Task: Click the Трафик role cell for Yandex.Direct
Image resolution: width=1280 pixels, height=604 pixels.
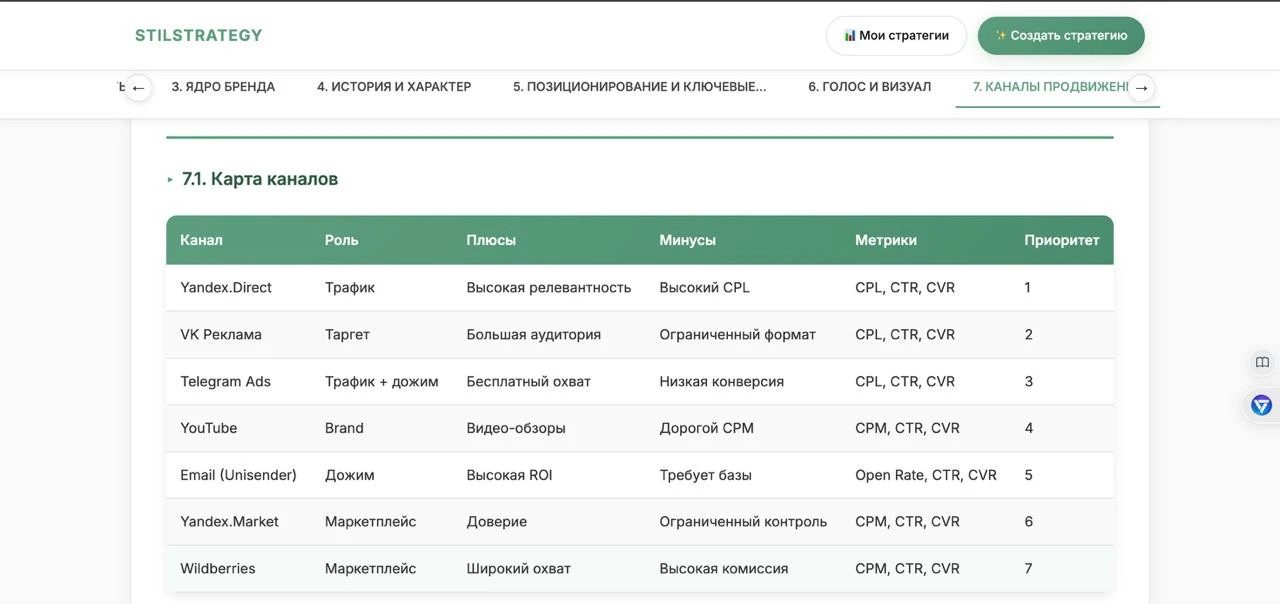Action: tap(350, 288)
